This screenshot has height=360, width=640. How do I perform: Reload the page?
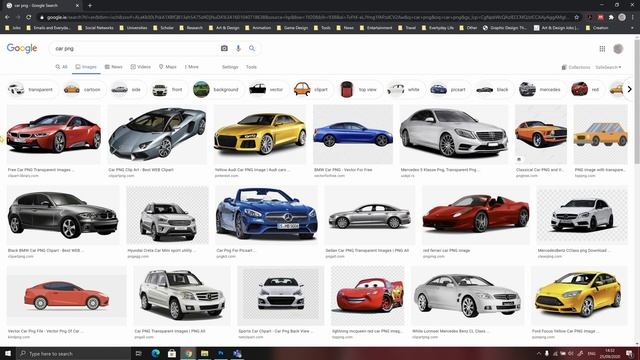pyautogui.click(x=29, y=17)
